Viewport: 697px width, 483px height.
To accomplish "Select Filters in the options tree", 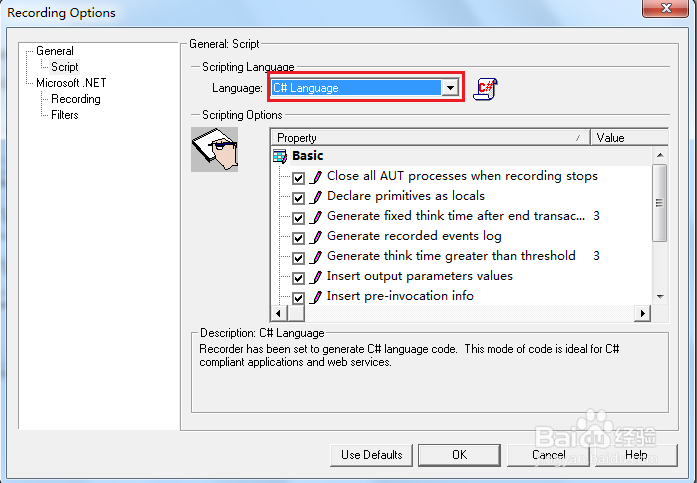I will click(65, 115).
